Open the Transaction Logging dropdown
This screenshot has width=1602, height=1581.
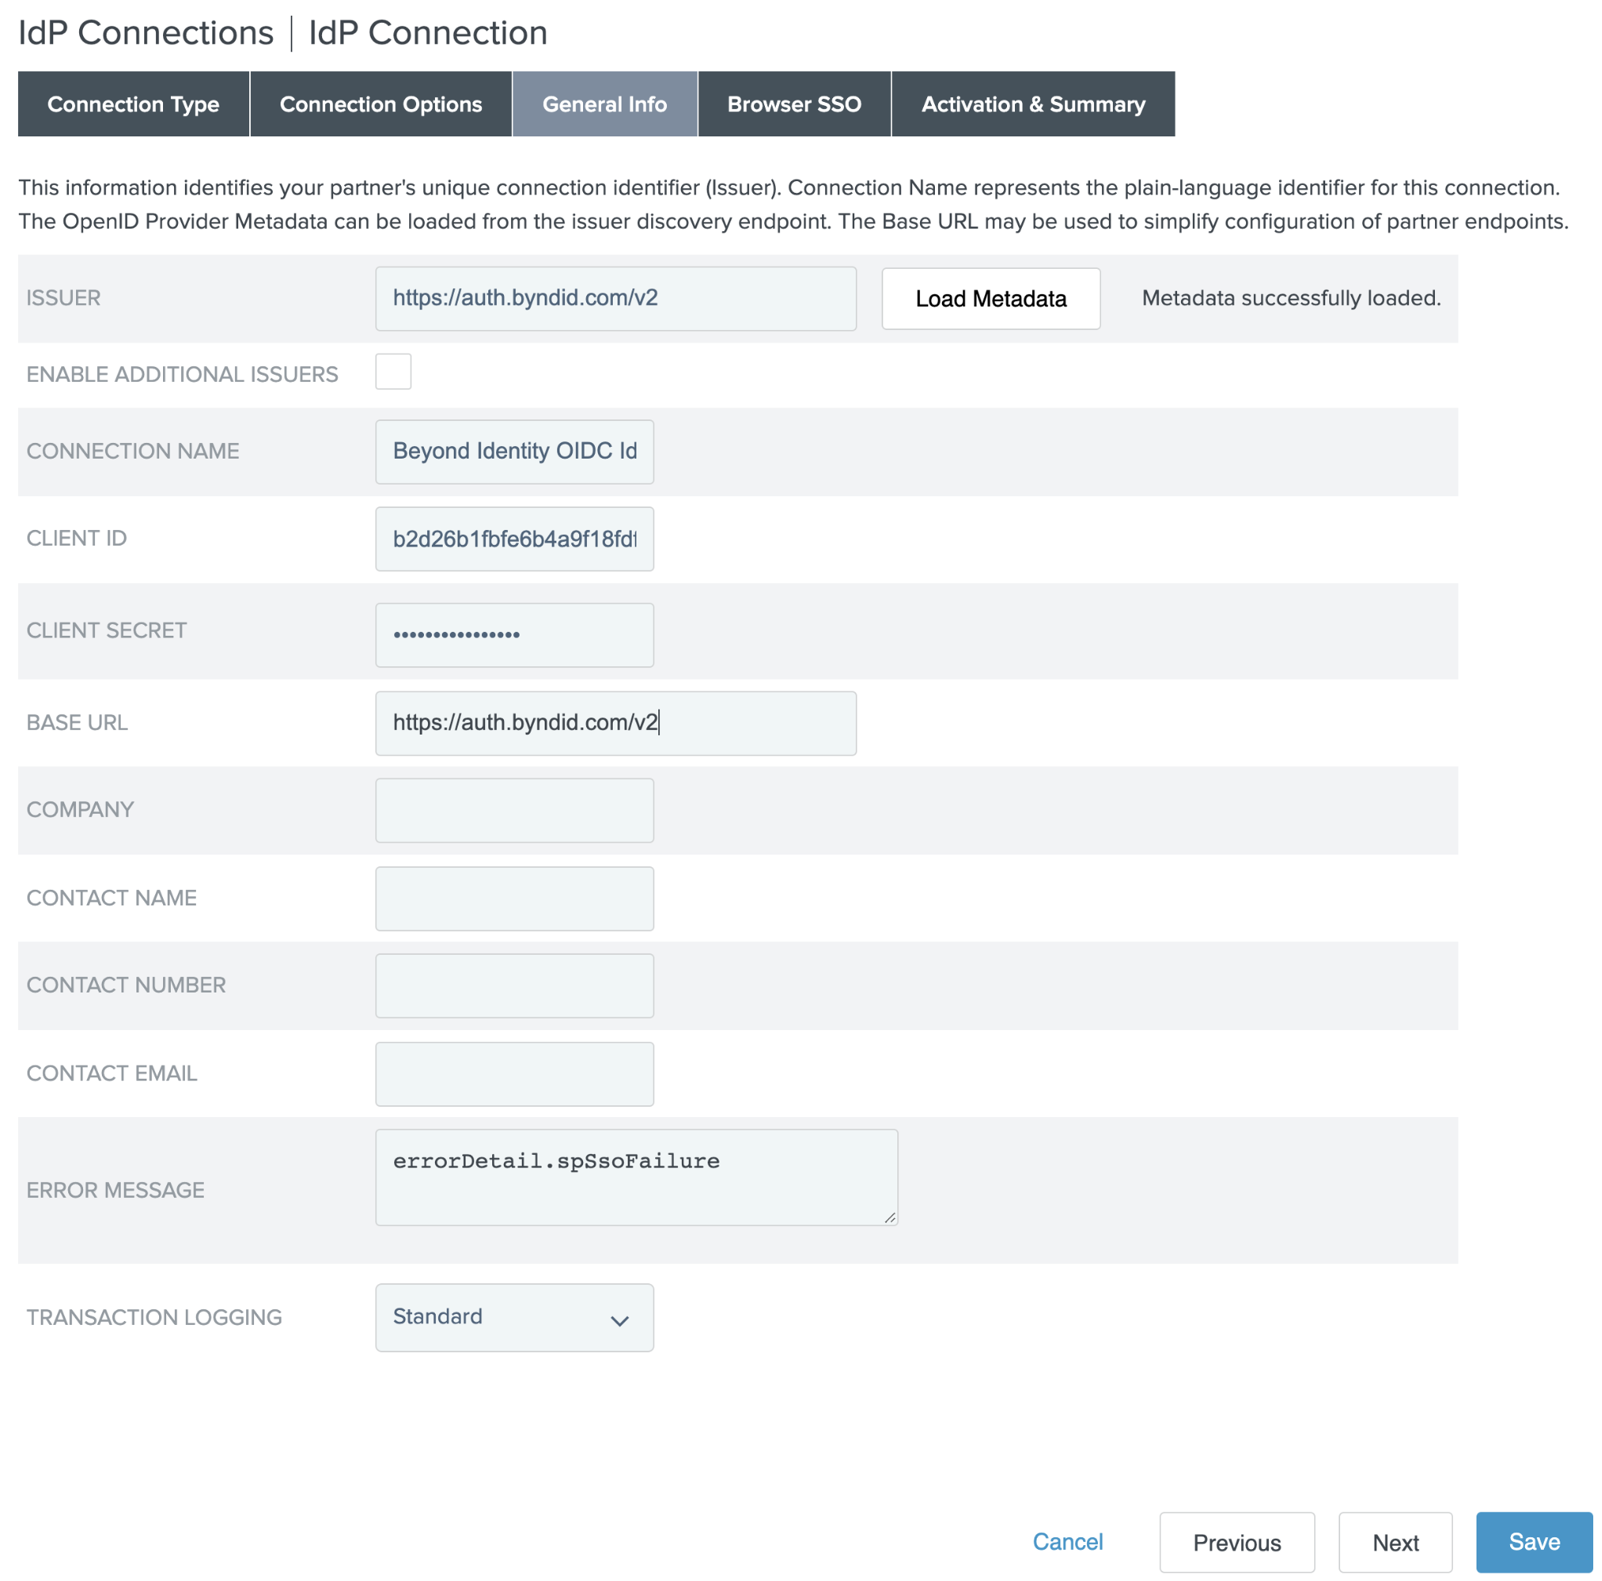pyautogui.click(x=514, y=1317)
